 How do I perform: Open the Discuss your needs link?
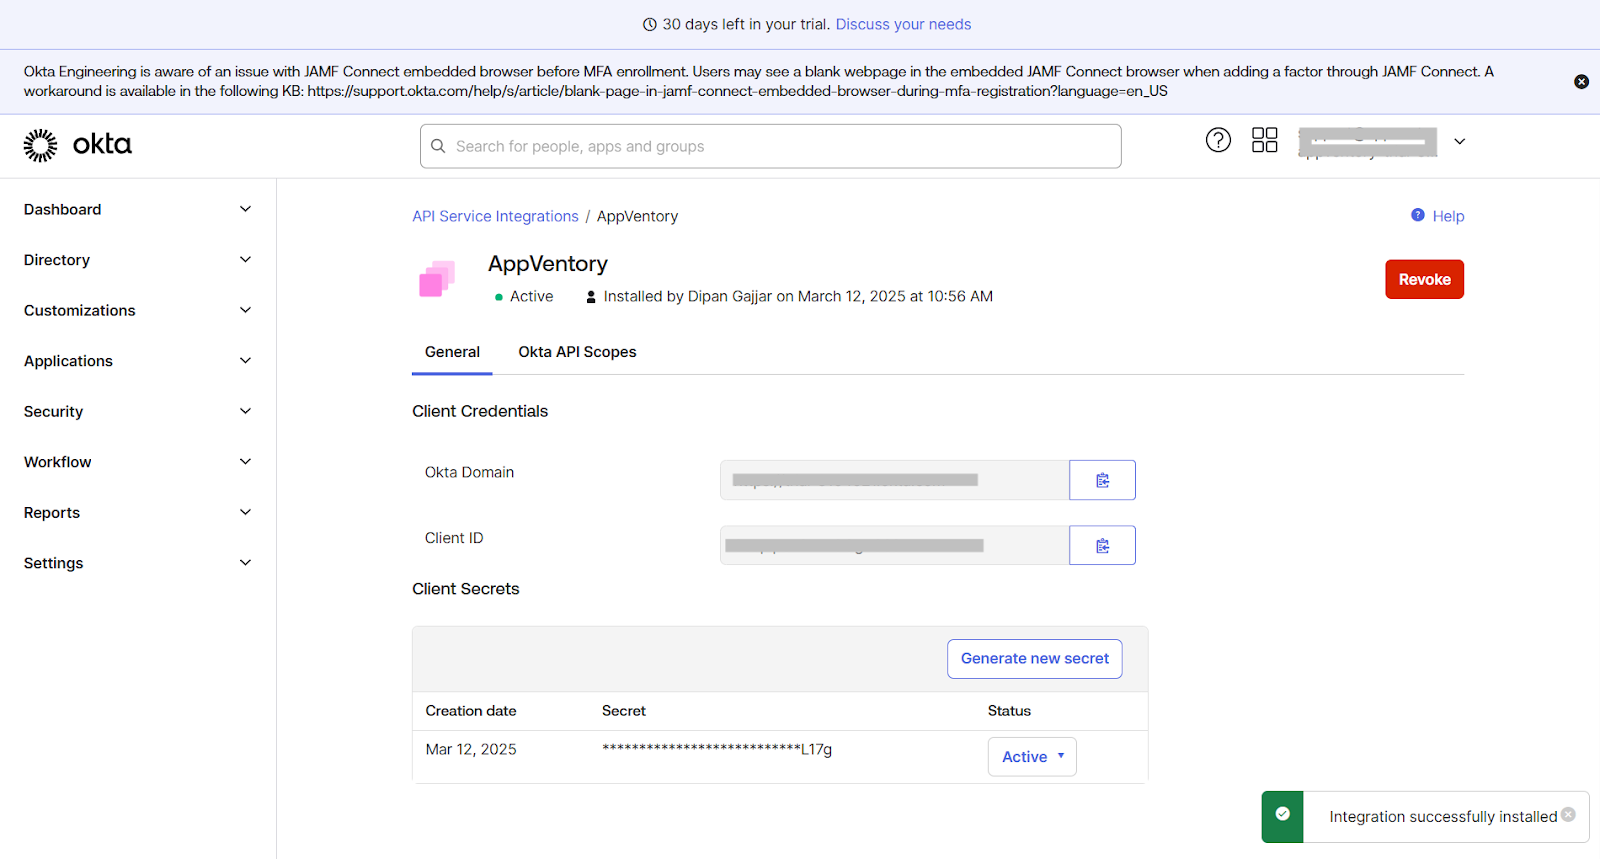tap(903, 24)
